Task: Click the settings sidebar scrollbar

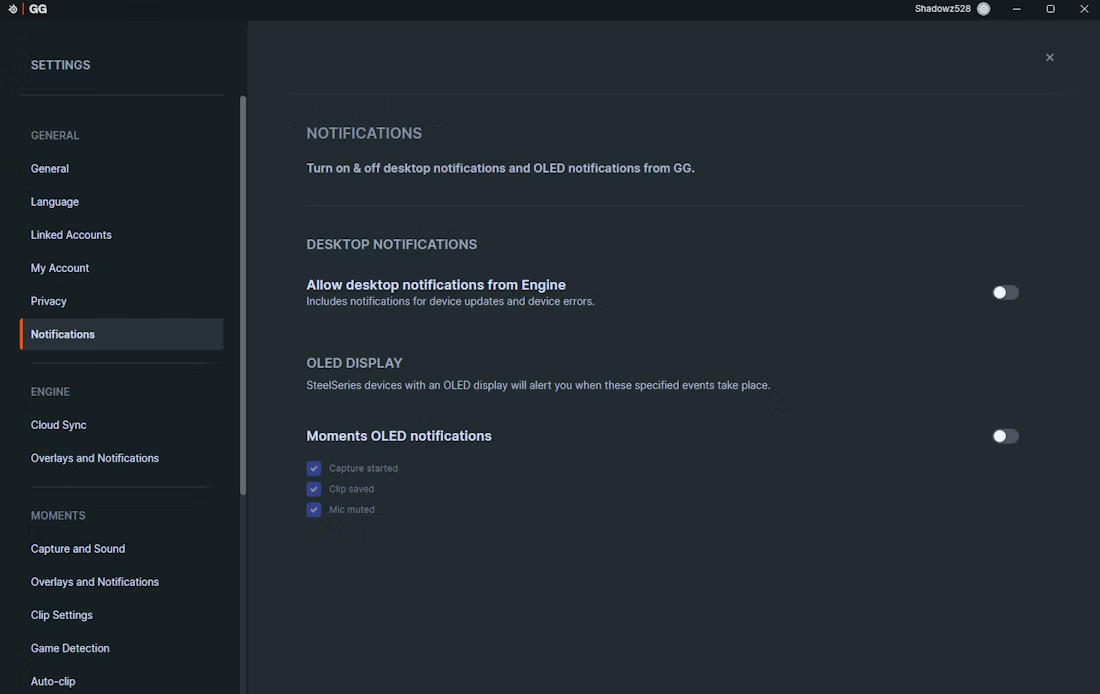Action: pos(243,295)
